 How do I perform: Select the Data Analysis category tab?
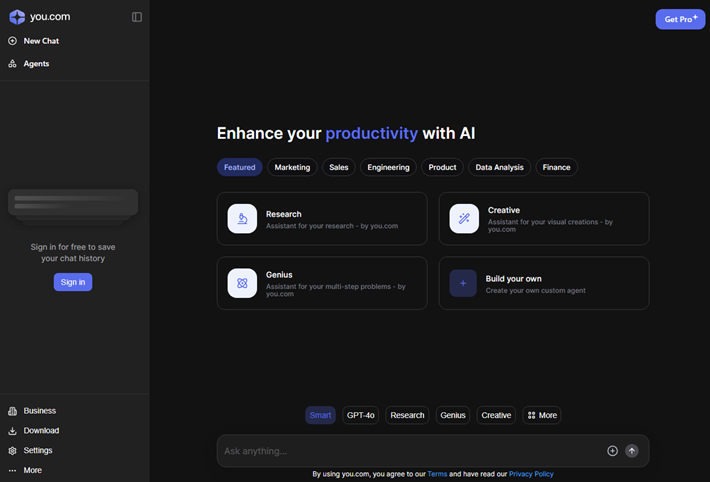(499, 167)
